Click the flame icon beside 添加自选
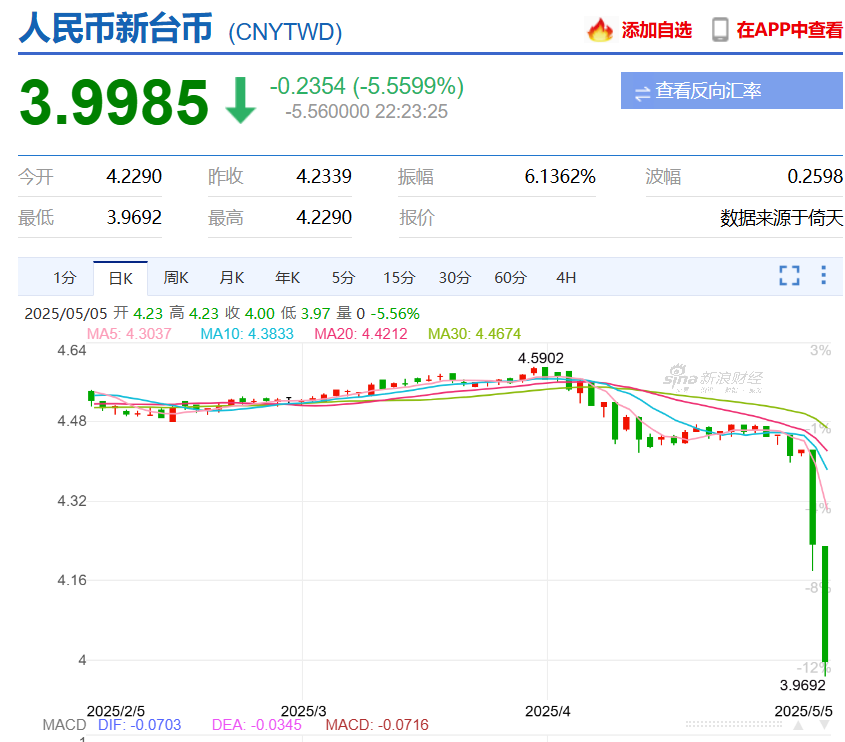This screenshot has width=845, height=742. [x=599, y=30]
